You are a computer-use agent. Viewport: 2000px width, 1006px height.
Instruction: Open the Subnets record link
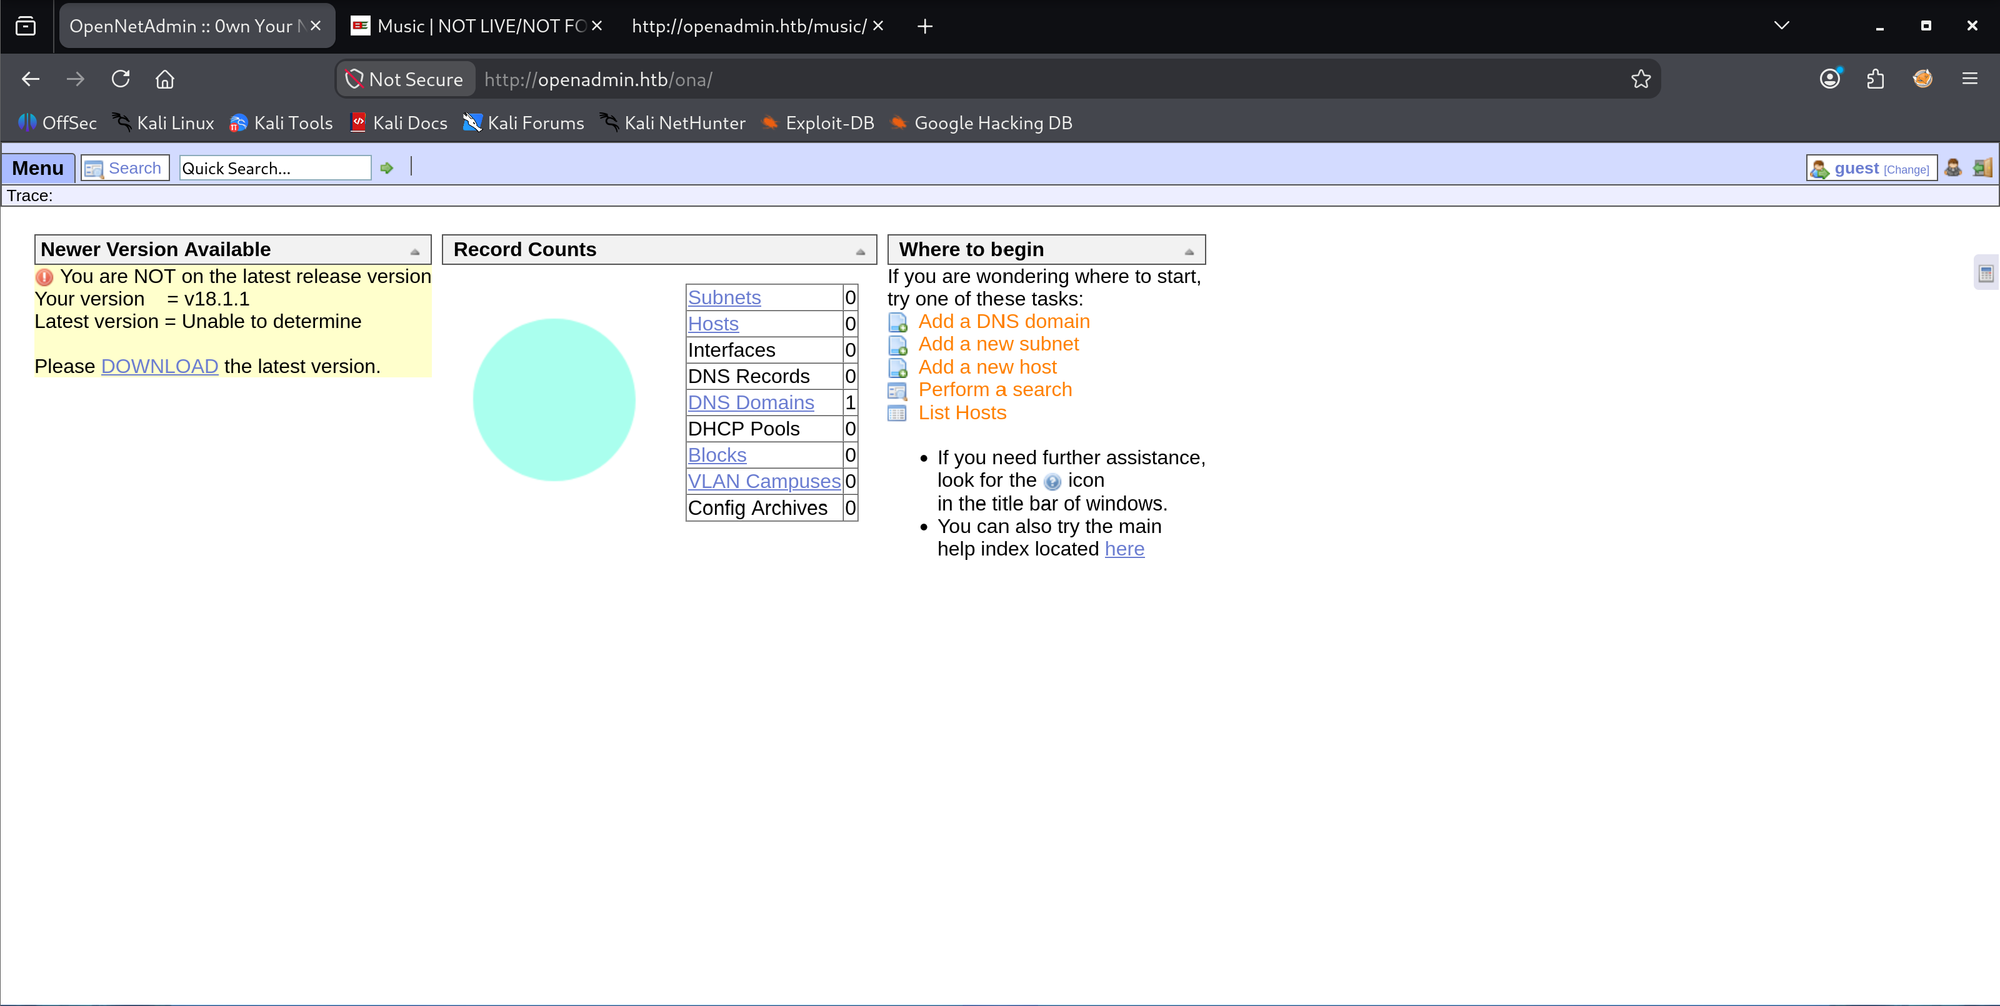tap(724, 298)
